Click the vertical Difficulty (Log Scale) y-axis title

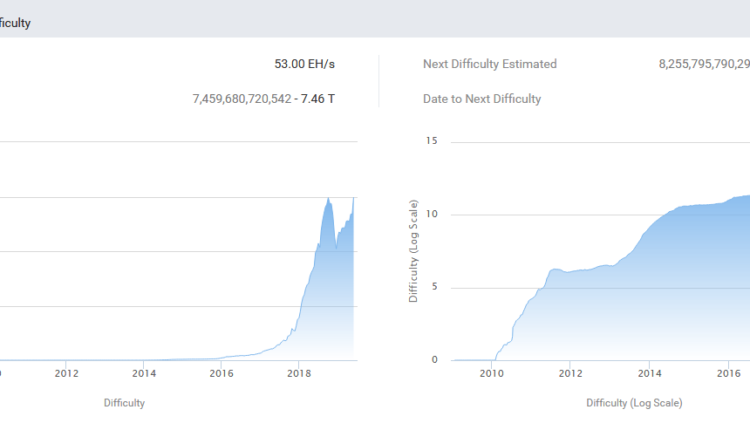[413, 251]
